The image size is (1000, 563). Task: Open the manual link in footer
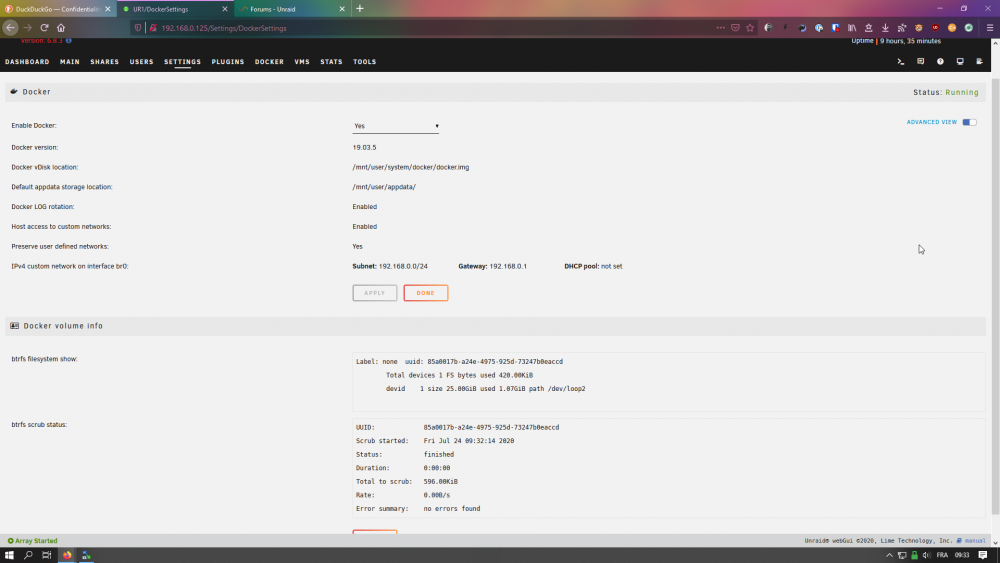(971, 541)
